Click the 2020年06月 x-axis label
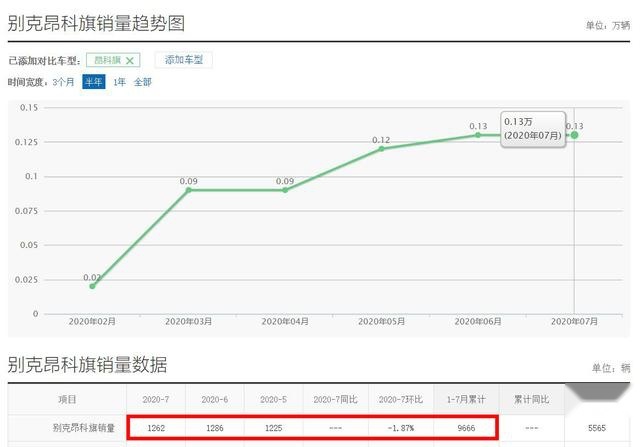This screenshot has width=640, height=447. click(x=478, y=322)
